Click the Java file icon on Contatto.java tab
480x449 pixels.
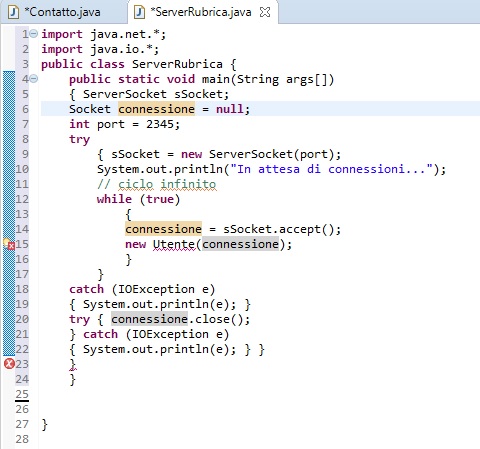pyautogui.click(x=13, y=12)
